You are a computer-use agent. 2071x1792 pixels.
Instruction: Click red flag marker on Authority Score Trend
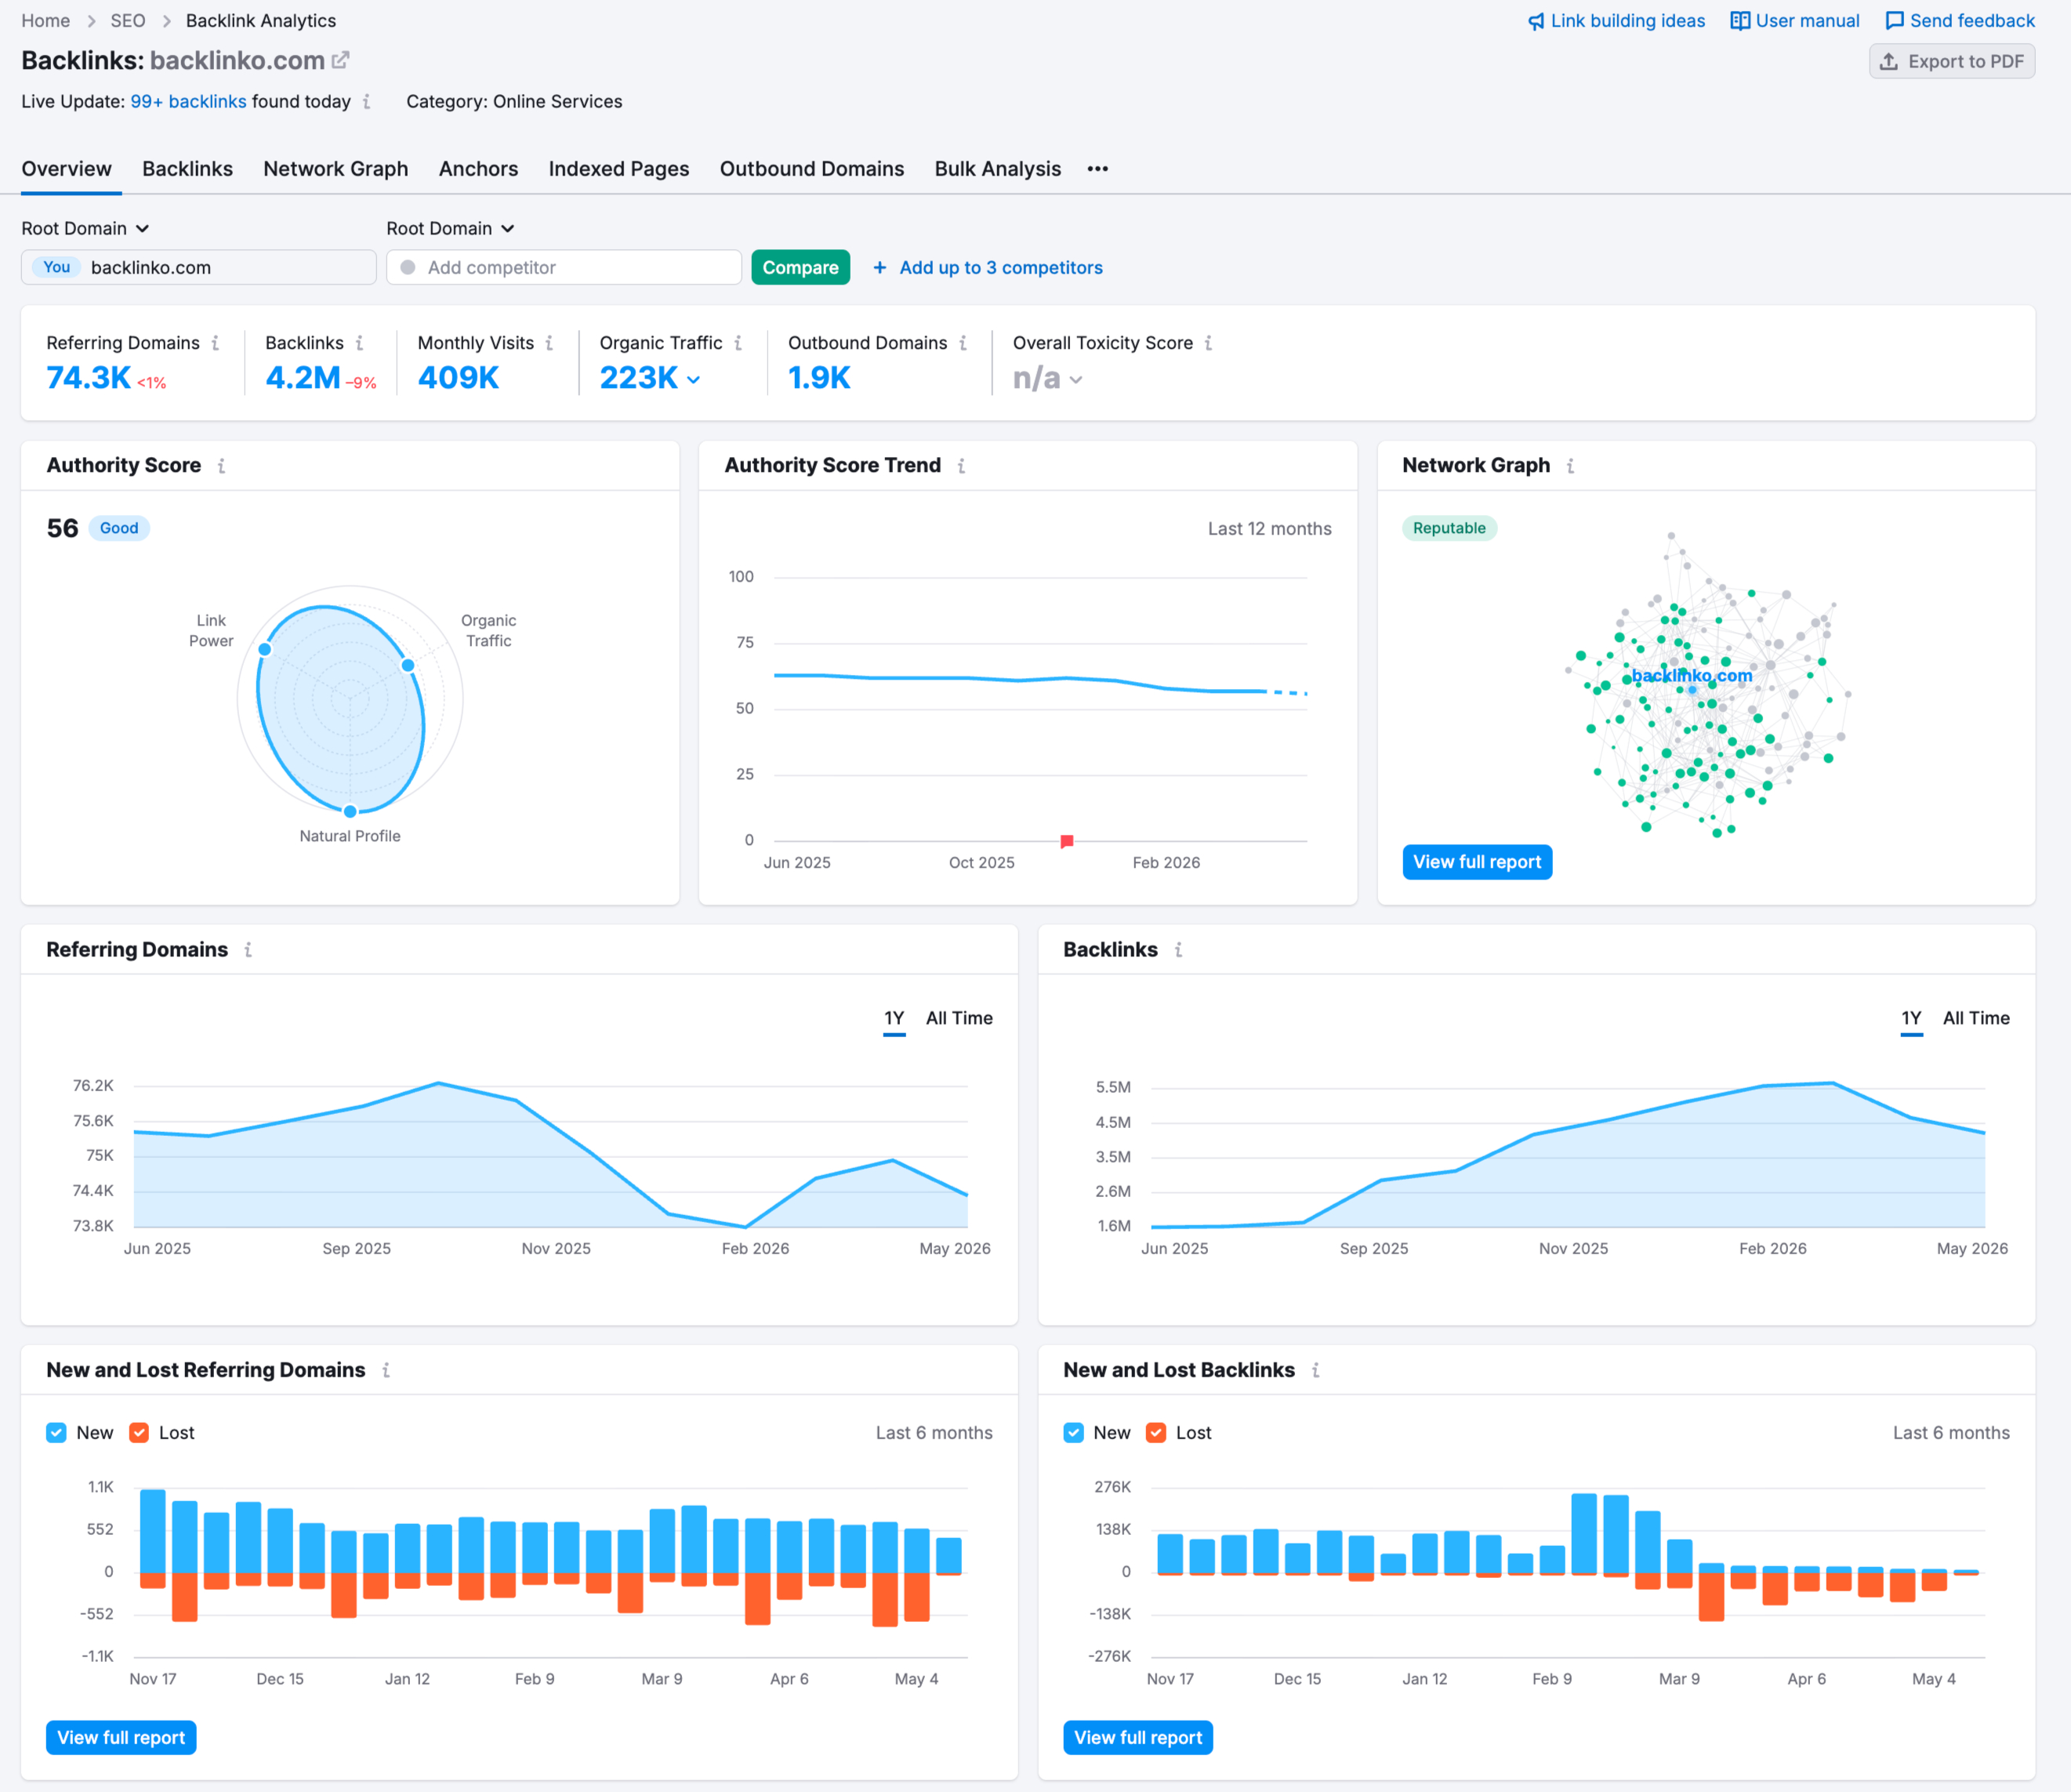(1067, 841)
